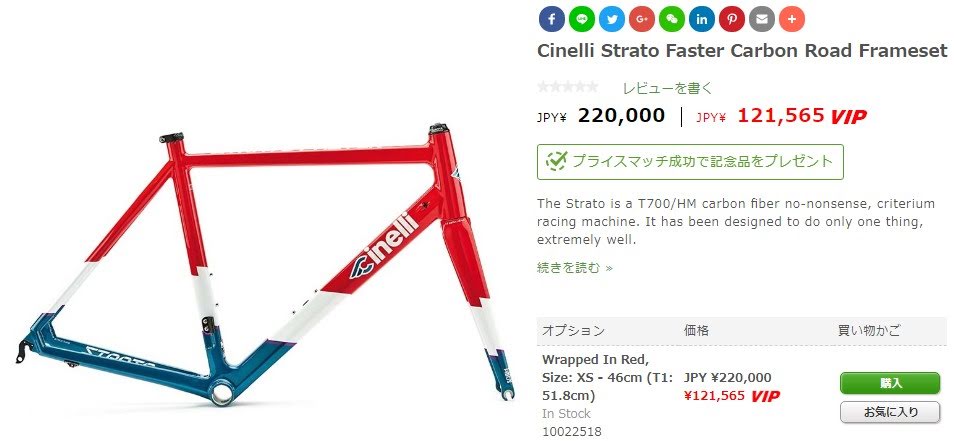Share product on Facebook
The width and height of the screenshot is (954, 441).
coord(552,19)
